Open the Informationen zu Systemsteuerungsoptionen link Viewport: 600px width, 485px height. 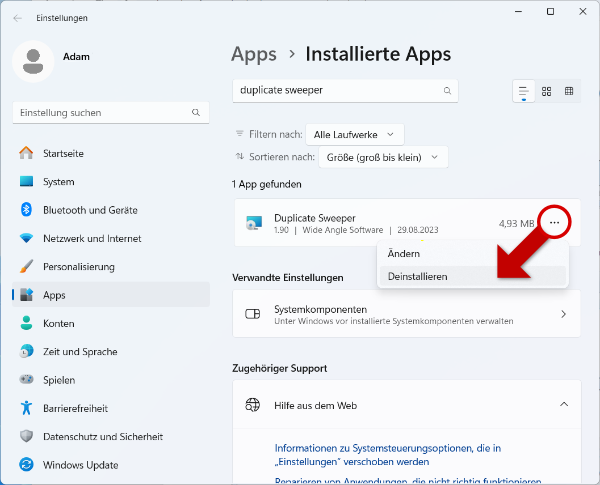click(x=388, y=455)
